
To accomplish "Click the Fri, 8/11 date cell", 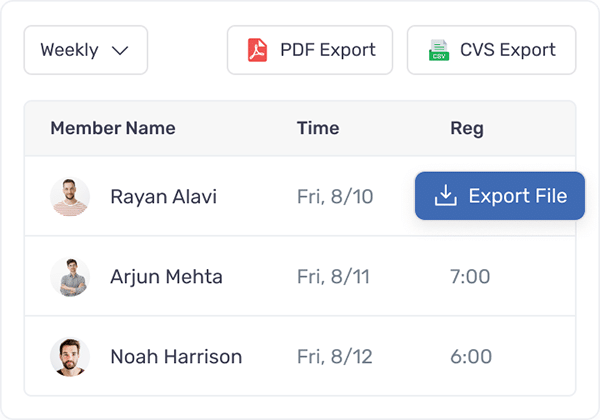I will [x=333, y=277].
